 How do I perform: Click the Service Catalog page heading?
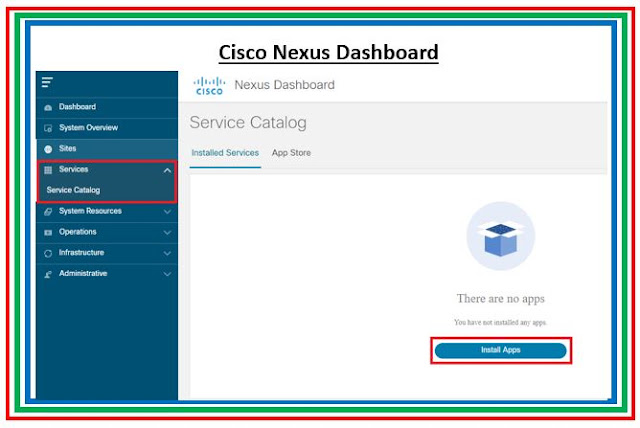248,122
